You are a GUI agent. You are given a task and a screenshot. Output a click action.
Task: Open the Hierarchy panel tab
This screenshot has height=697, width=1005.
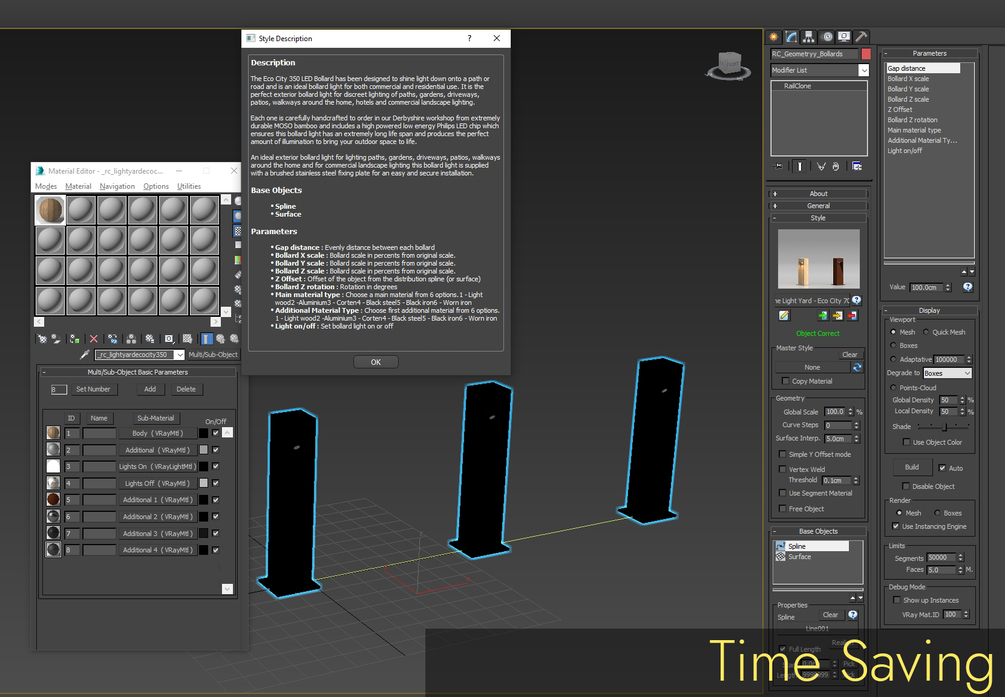pos(809,37)
